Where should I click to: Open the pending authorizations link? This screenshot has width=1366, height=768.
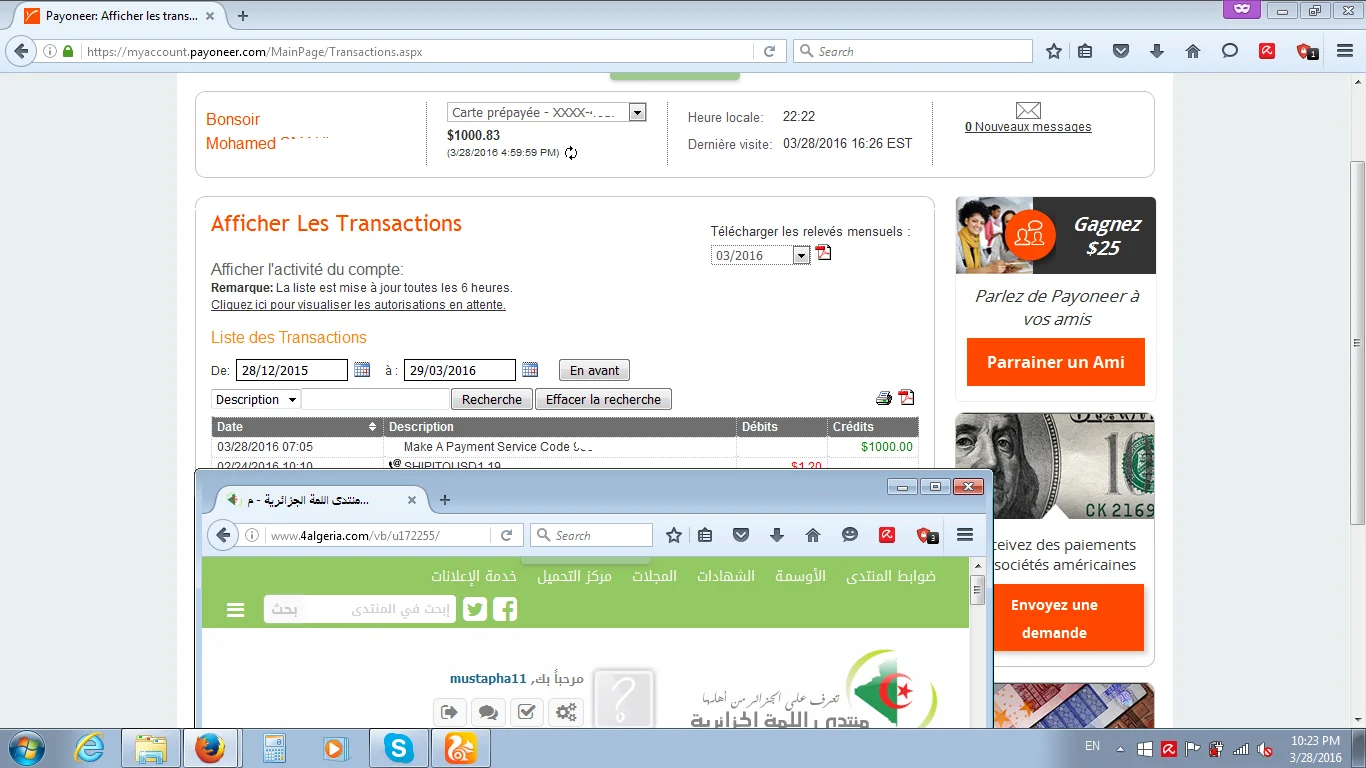[358, 305]
